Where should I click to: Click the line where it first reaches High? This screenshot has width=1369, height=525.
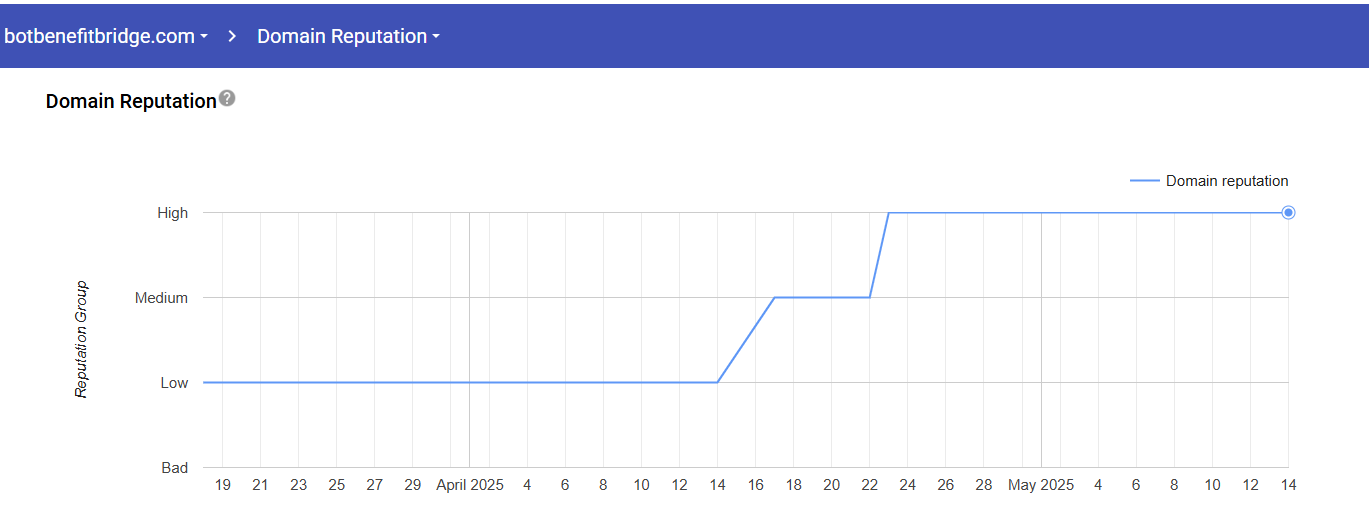889,212
